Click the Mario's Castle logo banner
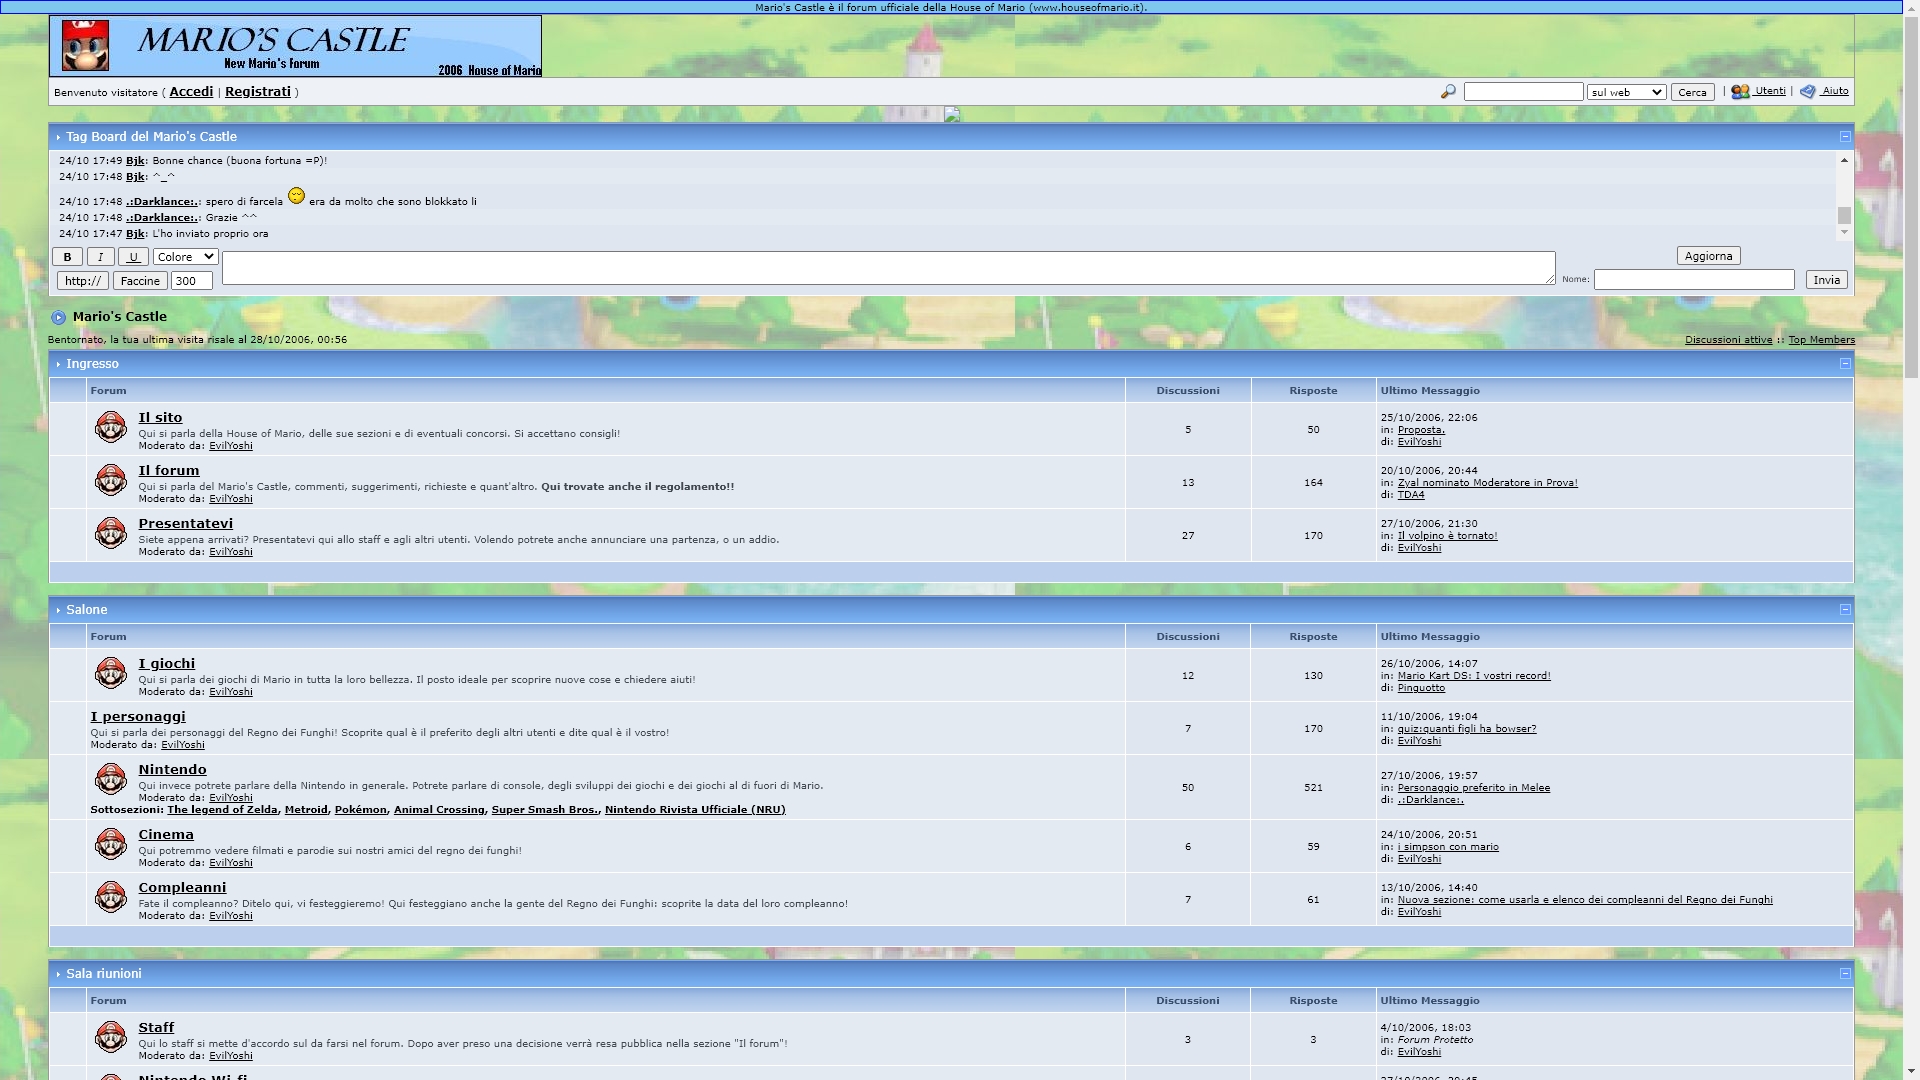Image resolution: width=1920 pixels, height=1080 pixels. click(295, 46)
